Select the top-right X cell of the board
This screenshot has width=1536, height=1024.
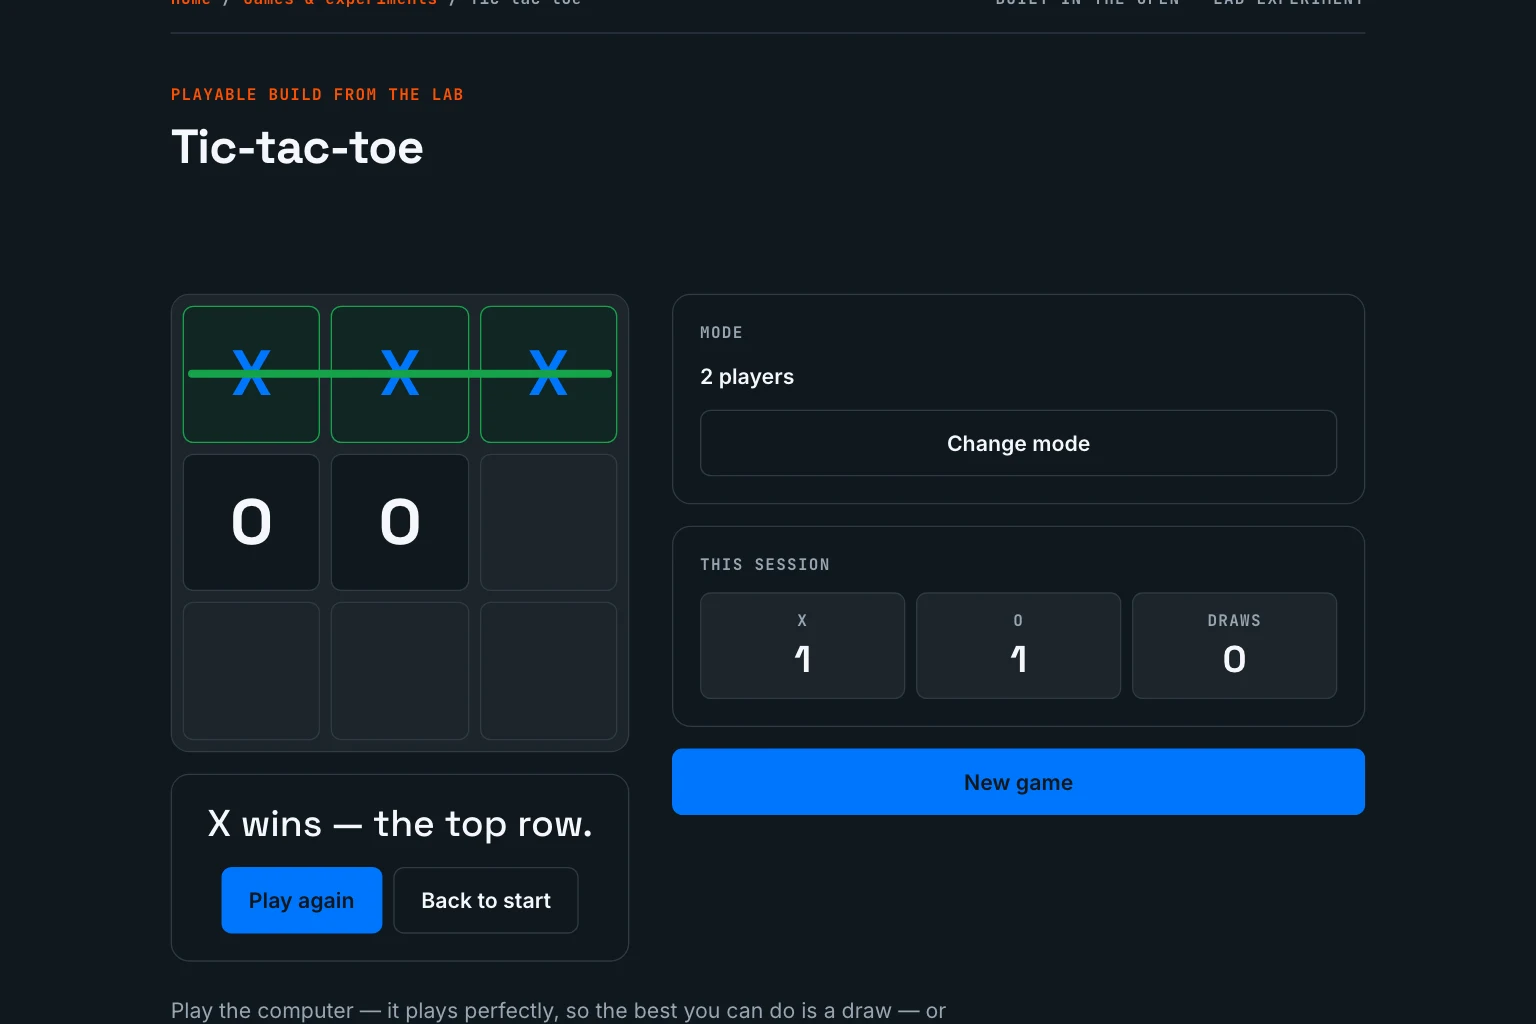click(548, 374)
